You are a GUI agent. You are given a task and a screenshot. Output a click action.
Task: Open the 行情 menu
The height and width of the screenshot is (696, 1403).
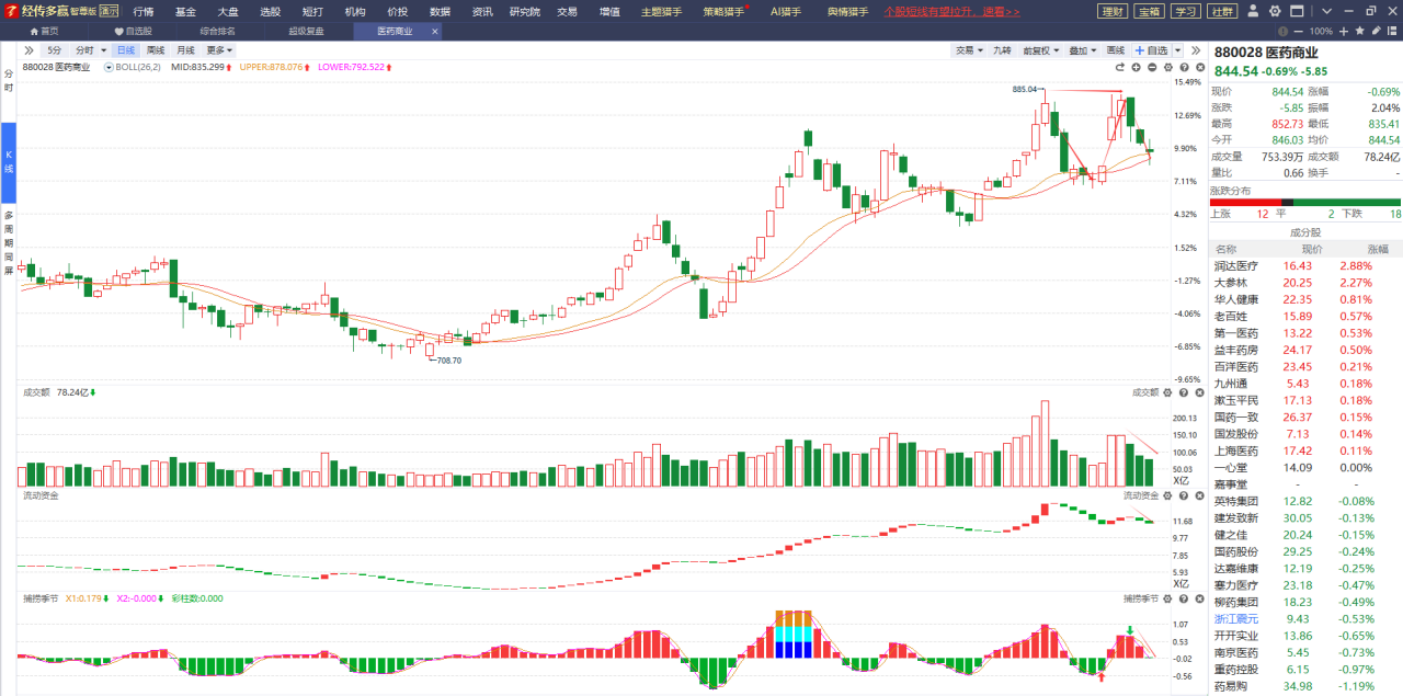click(144, 12)
